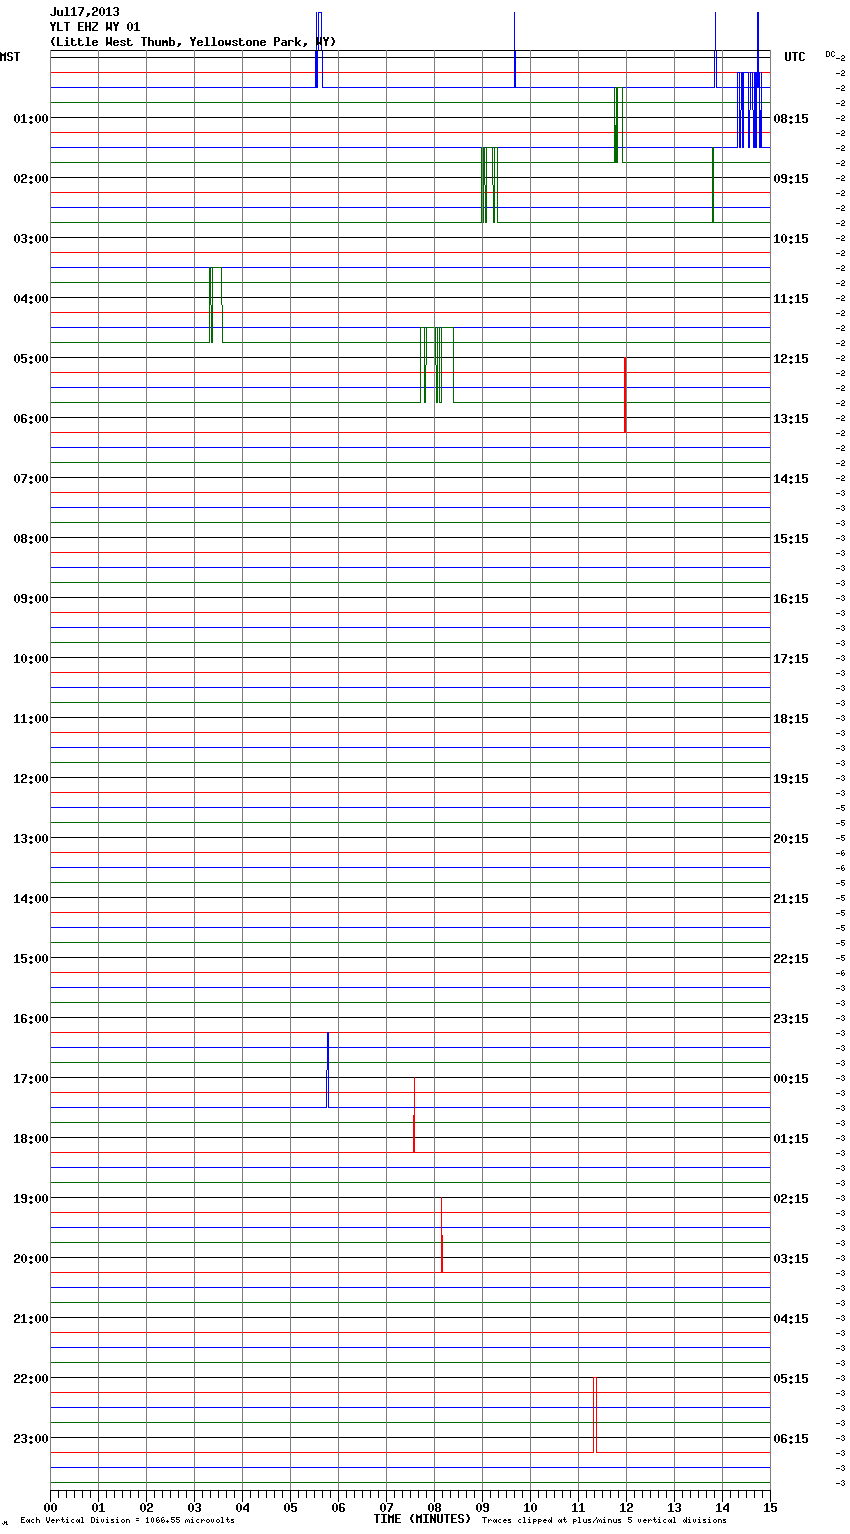850x1534 pixels.
Task: Select the 03:00 MST row label
Action: [x=31, y=238]
